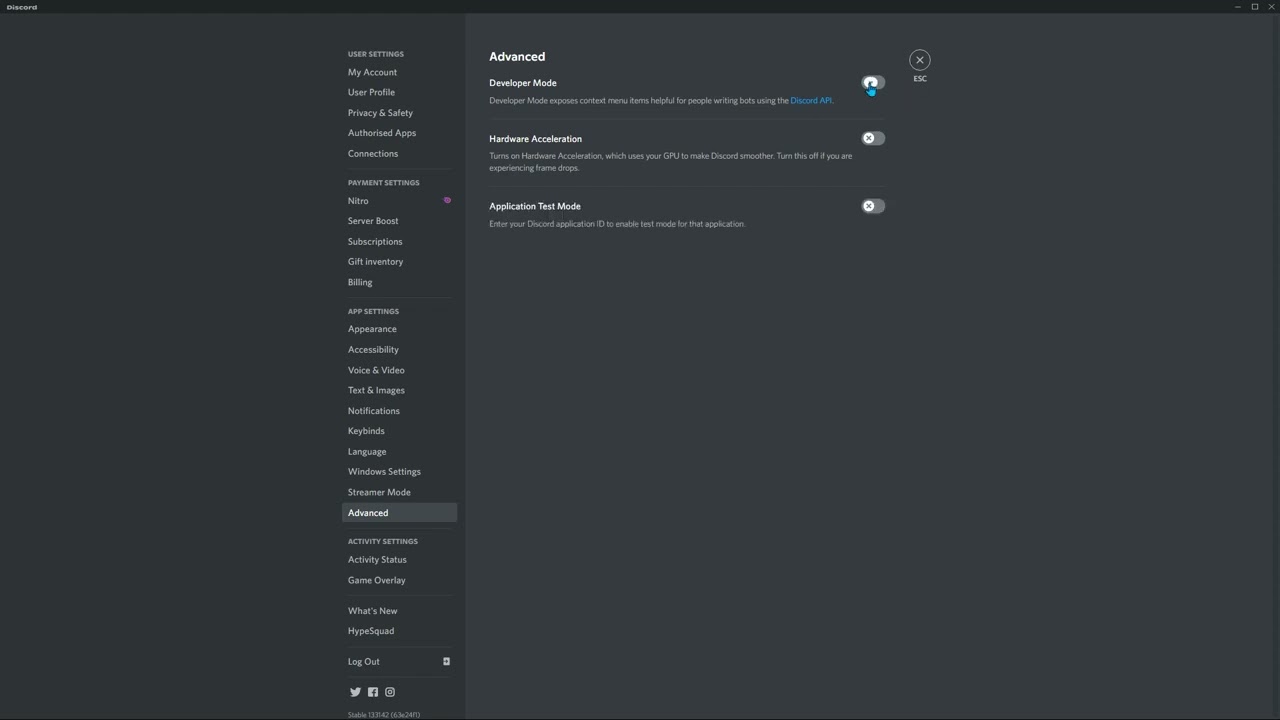Select the Advanced sidebar item
This screenshot has height=720, width=1280.
pyautogui.click(x=399, y=513)
